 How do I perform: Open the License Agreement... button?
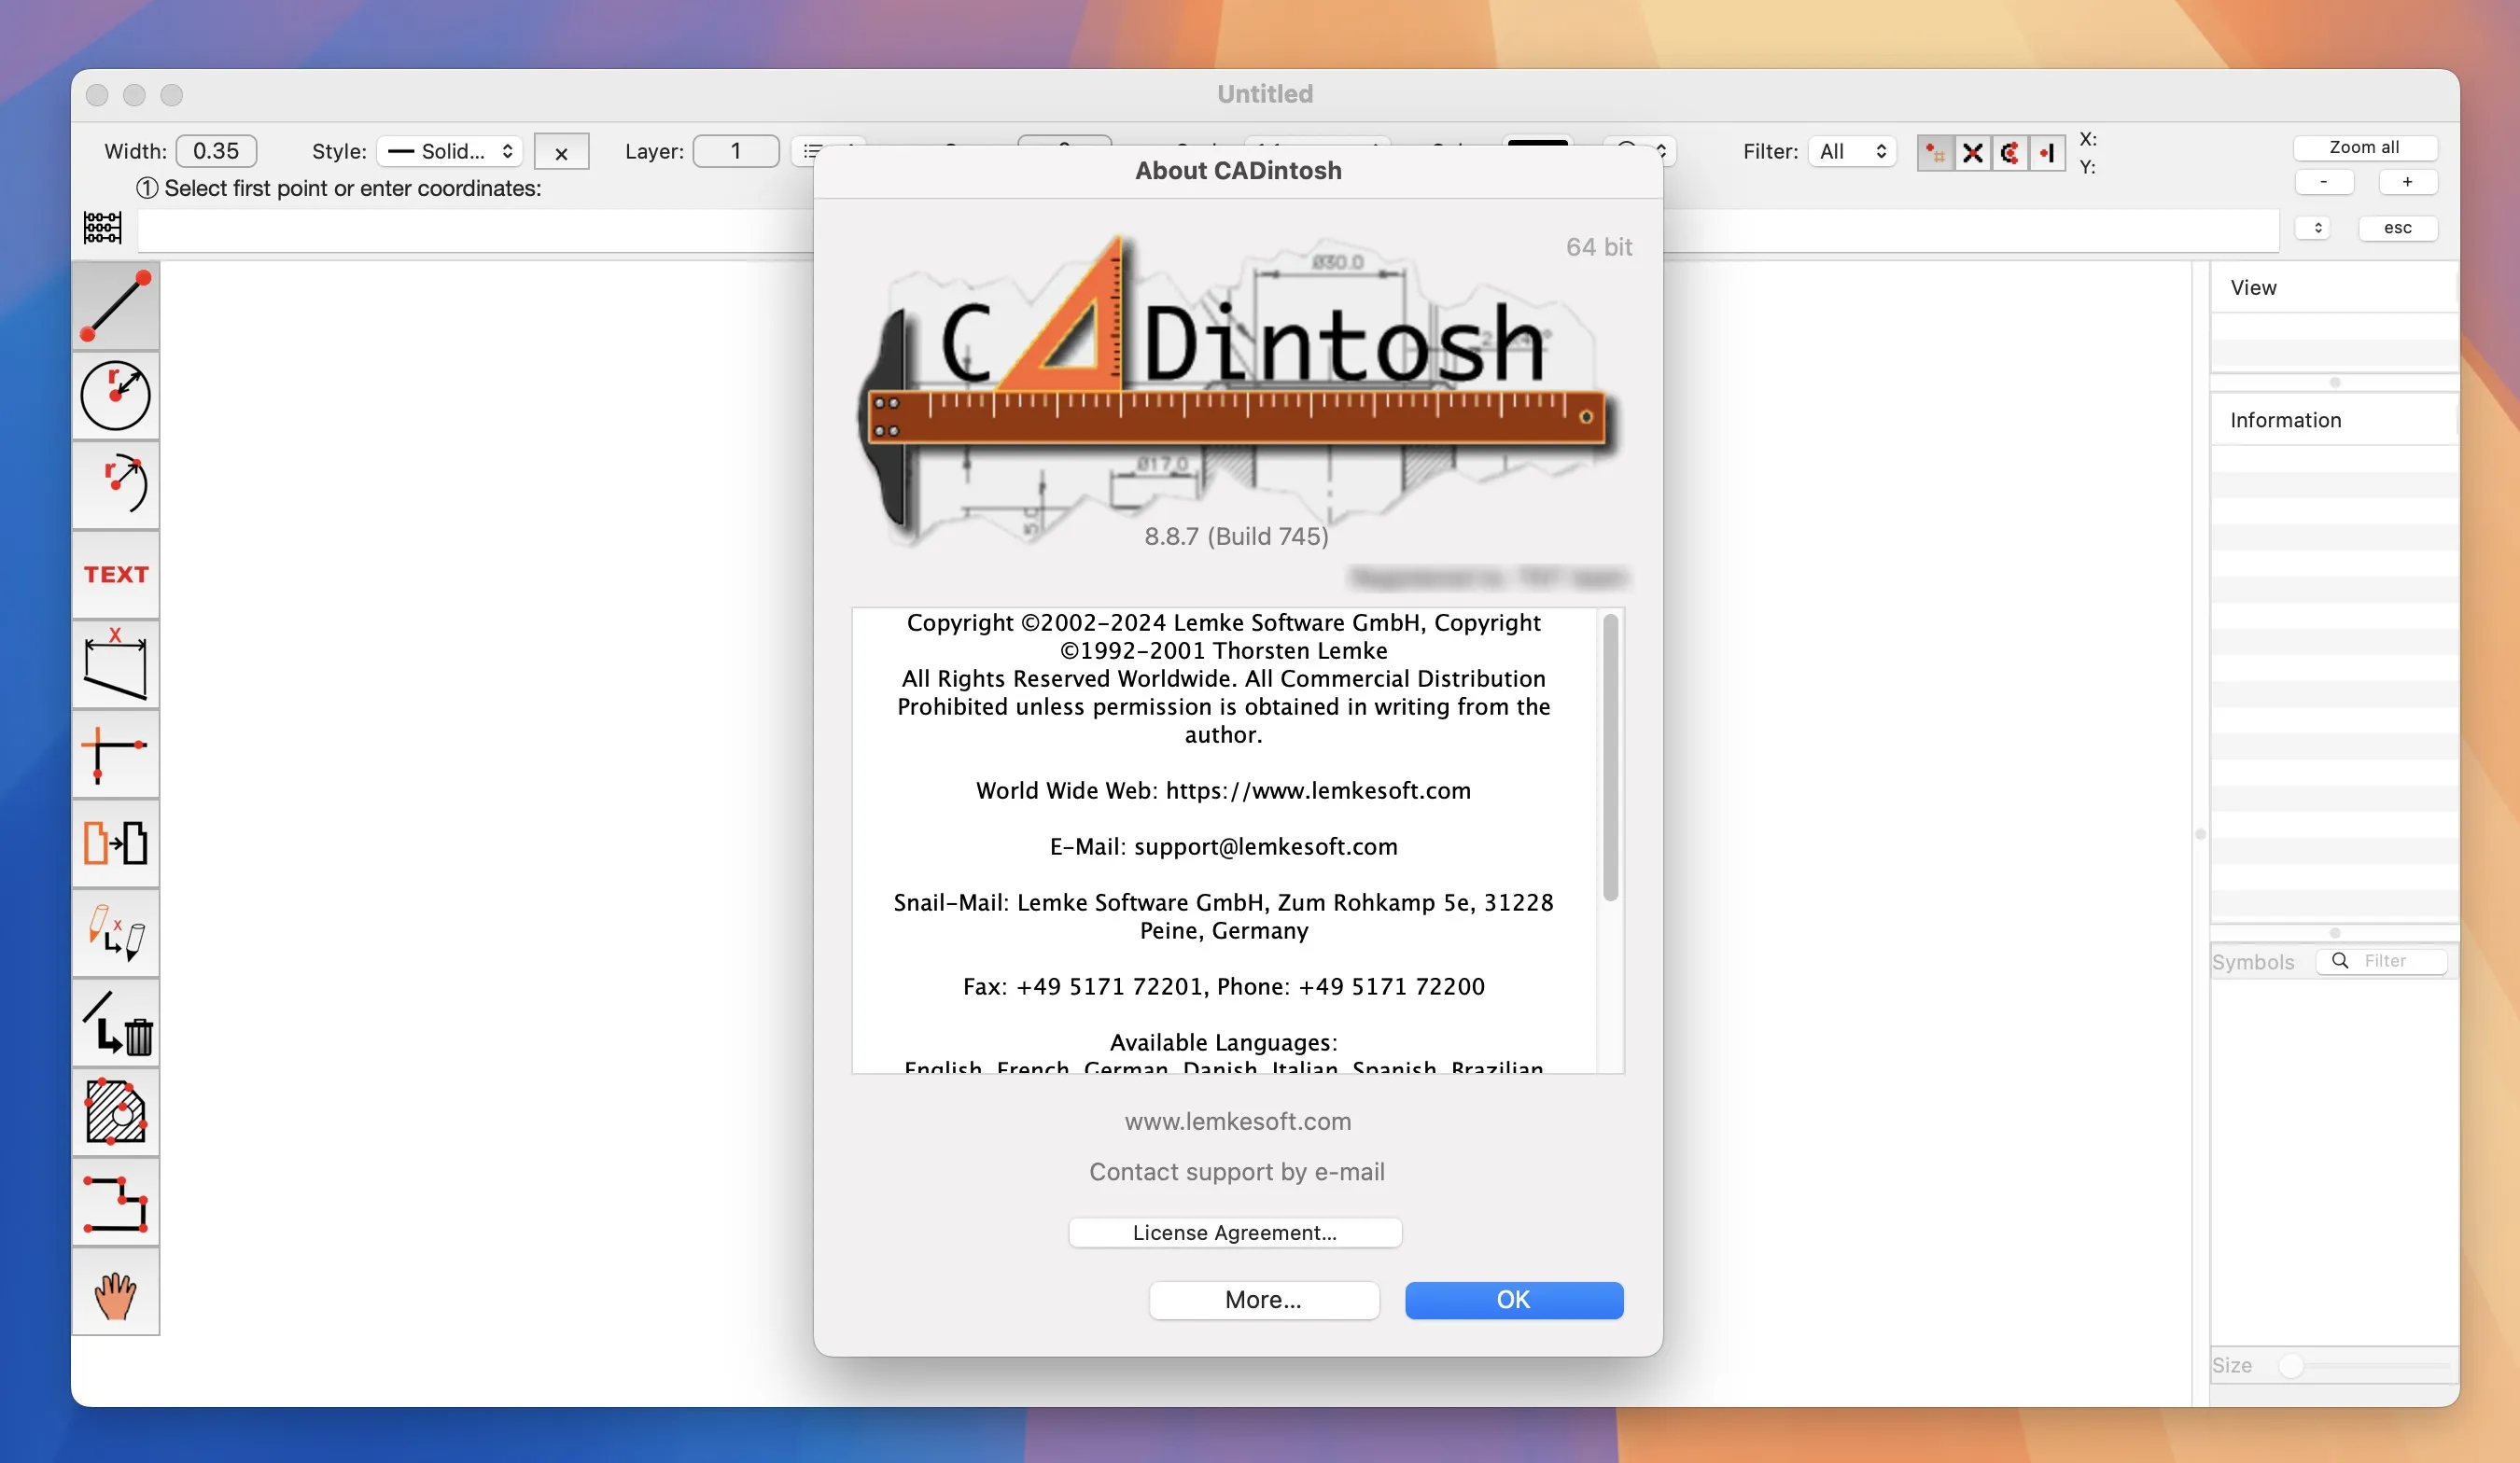click(x=1234, y=1232)
